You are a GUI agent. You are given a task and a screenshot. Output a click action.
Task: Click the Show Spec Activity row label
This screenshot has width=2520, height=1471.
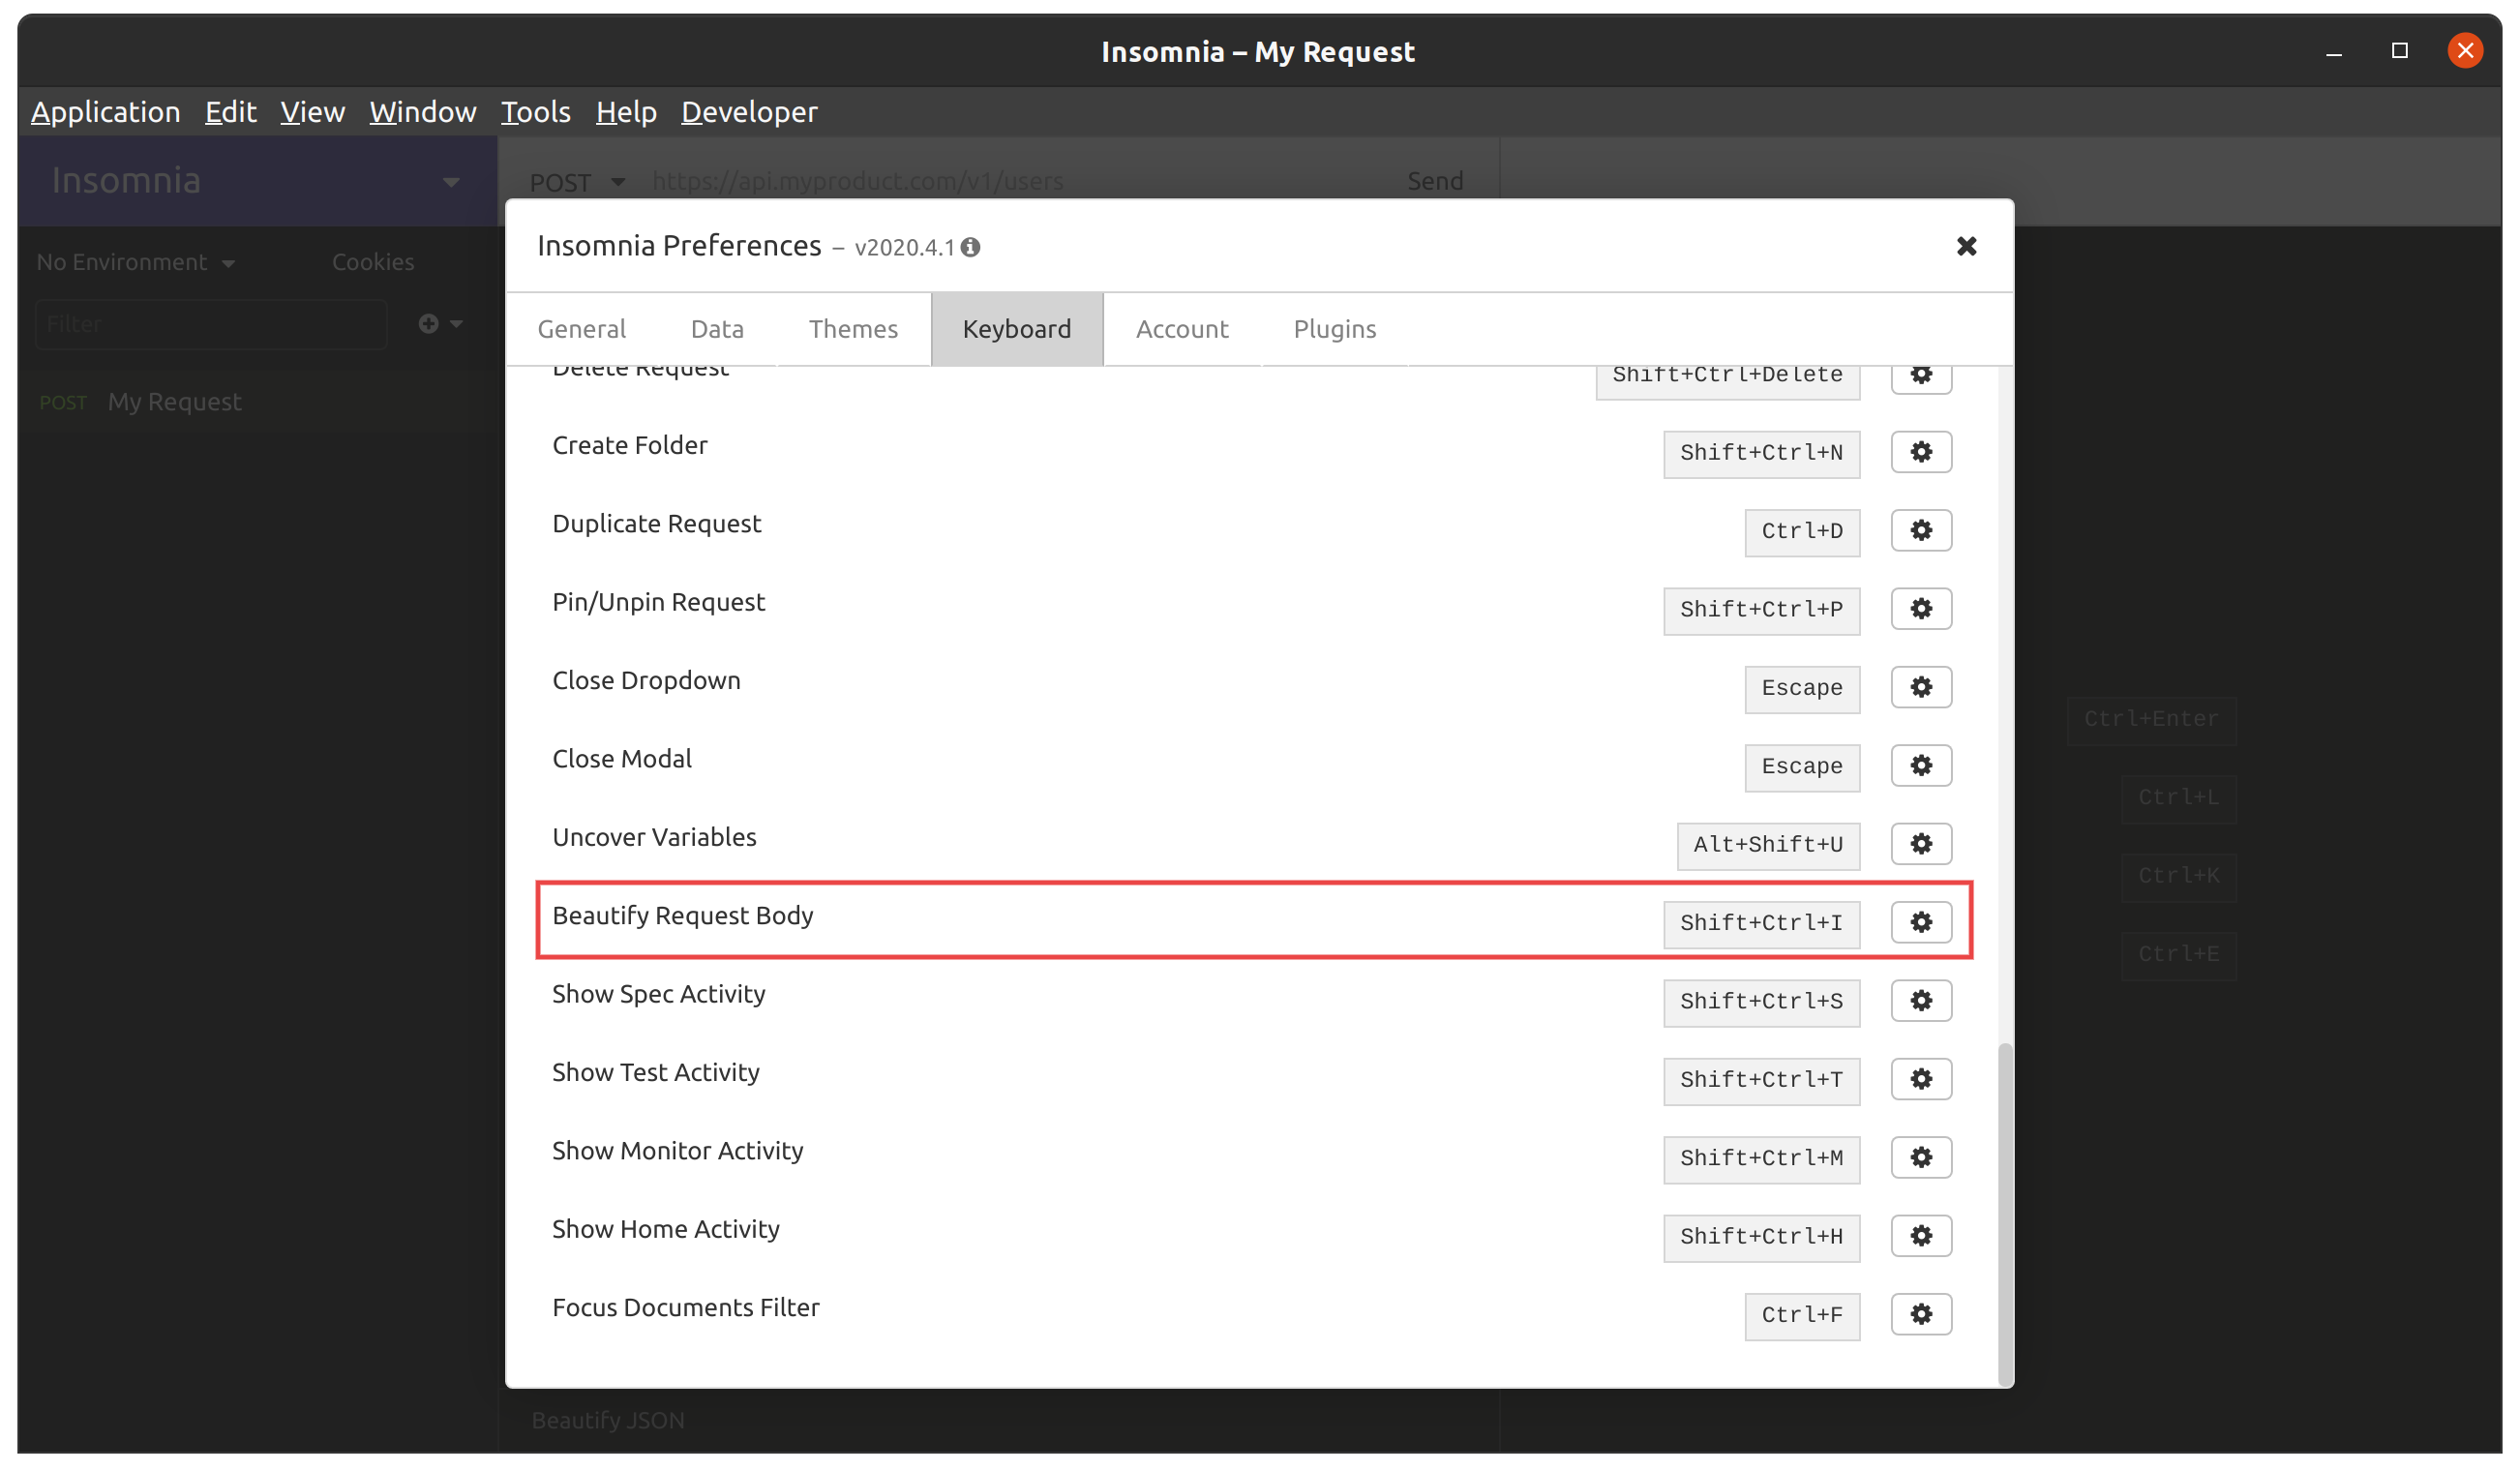click(659, 994)
